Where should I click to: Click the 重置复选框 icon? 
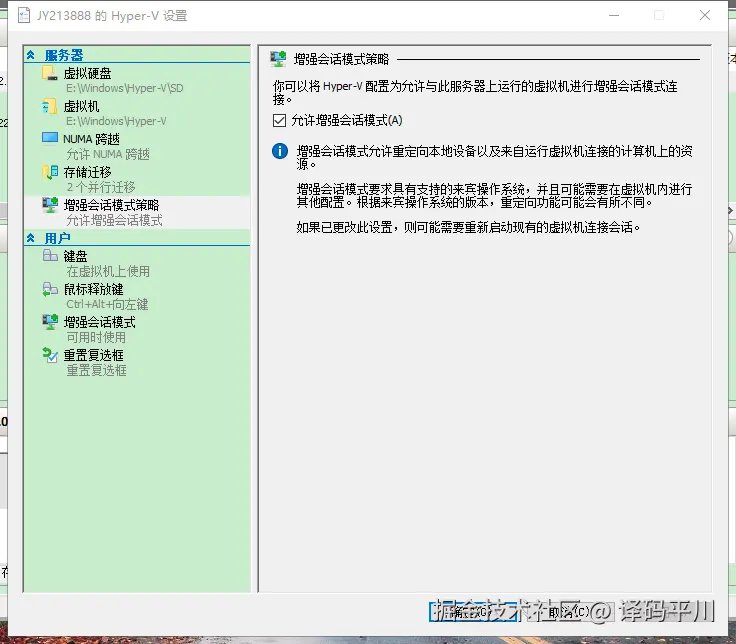pos(49,355)
